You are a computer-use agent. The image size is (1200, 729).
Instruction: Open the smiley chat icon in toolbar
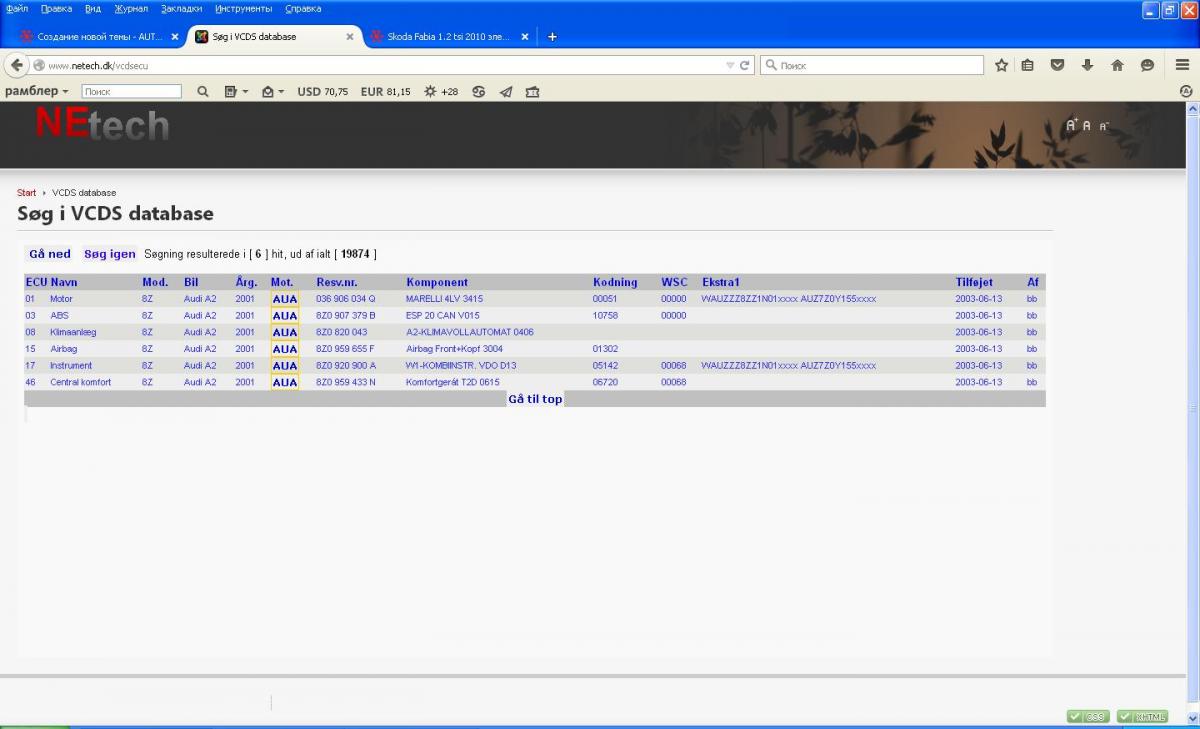click(1147, 65)
